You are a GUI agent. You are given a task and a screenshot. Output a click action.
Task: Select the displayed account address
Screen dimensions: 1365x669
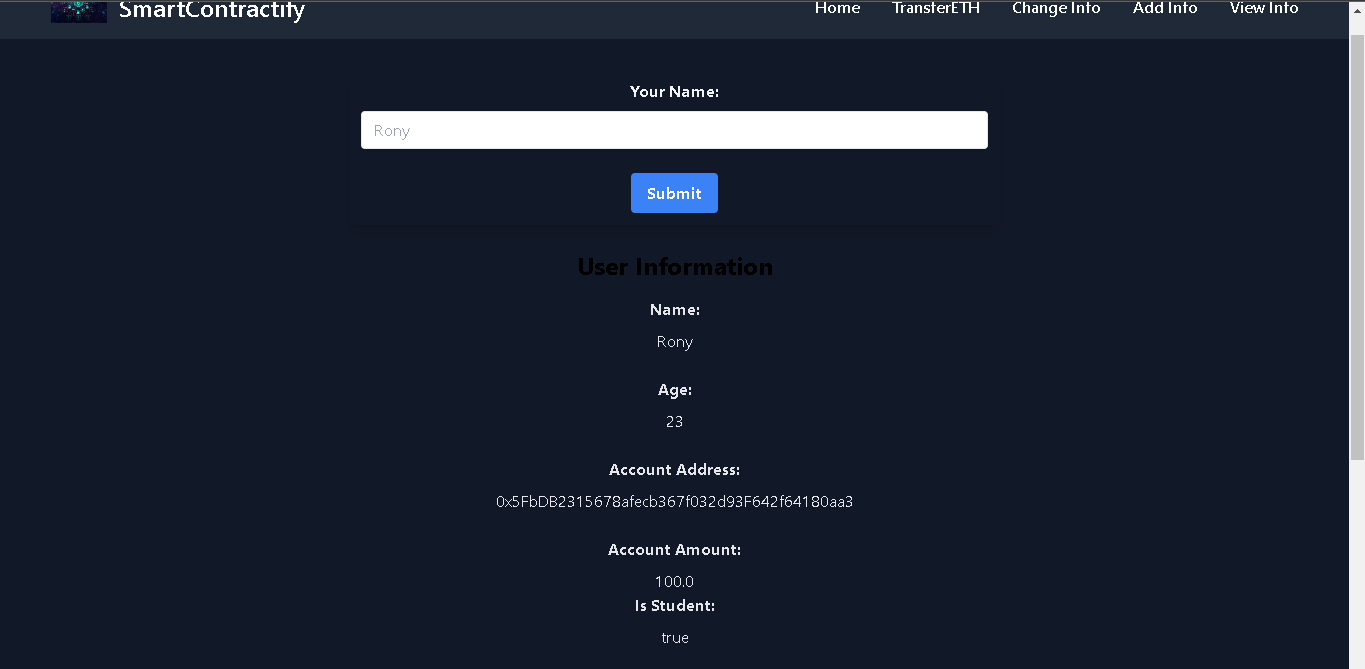pos(674,501)
